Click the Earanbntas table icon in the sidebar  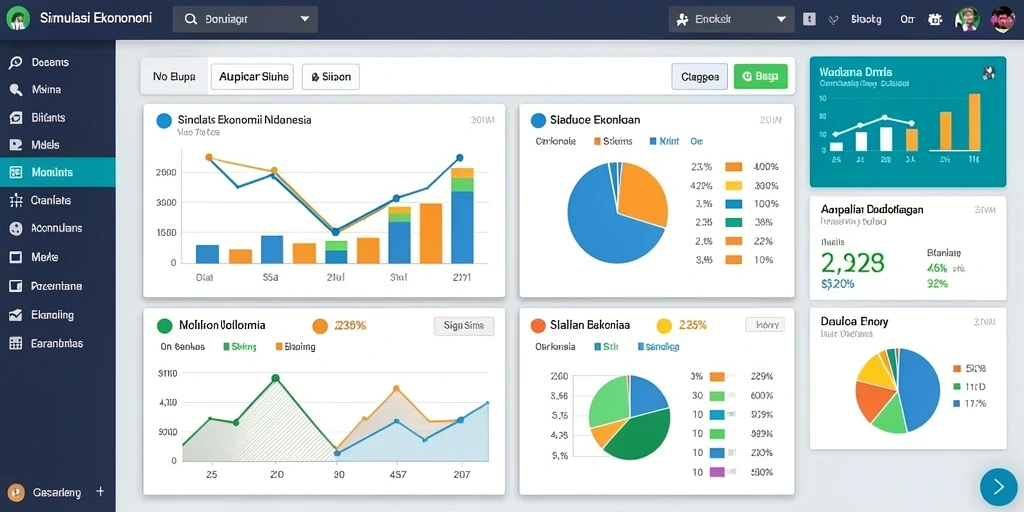point(16,343)
